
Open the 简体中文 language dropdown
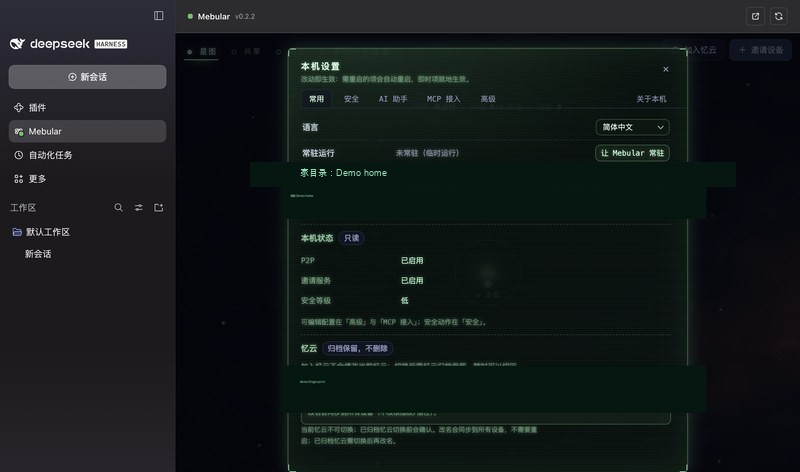tap(633, 127)
